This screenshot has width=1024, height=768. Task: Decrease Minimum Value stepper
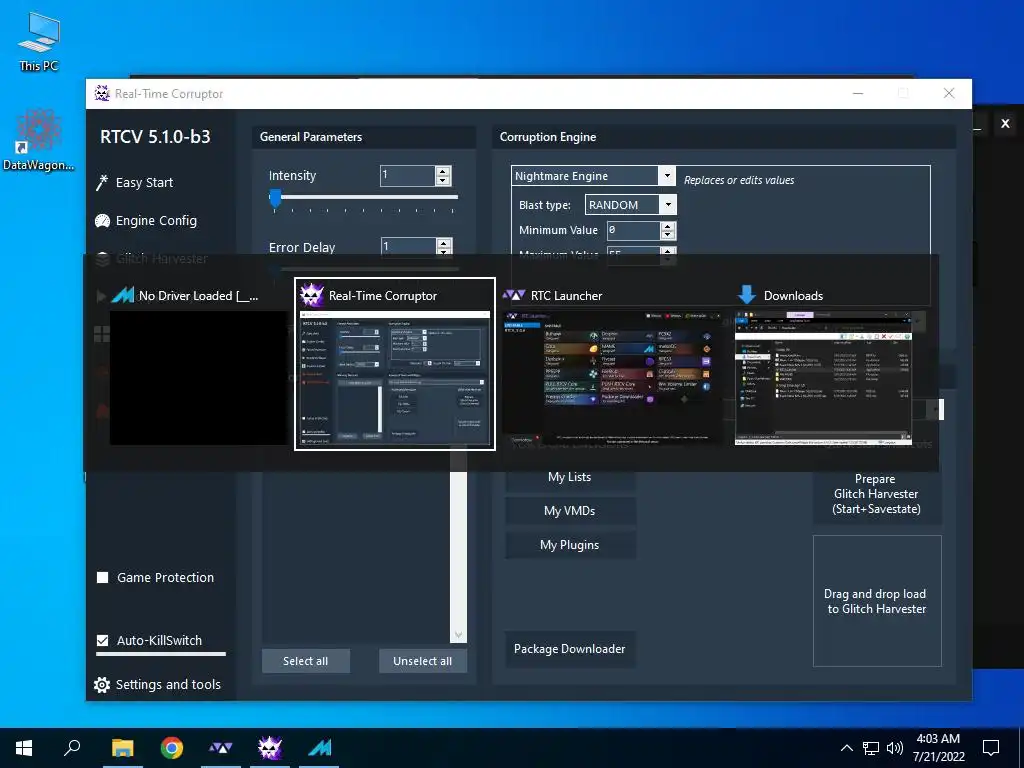pos(667,234)
